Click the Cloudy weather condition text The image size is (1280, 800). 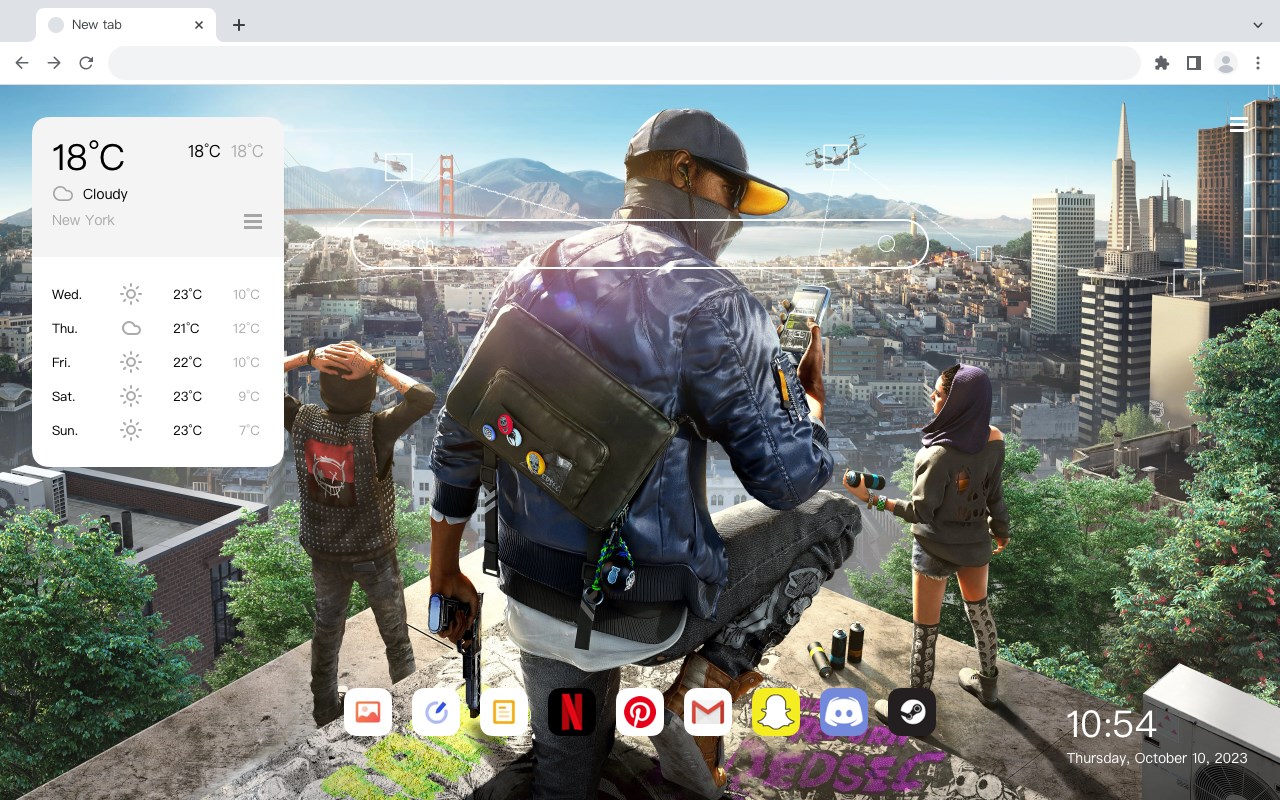[x=105, y=194]
